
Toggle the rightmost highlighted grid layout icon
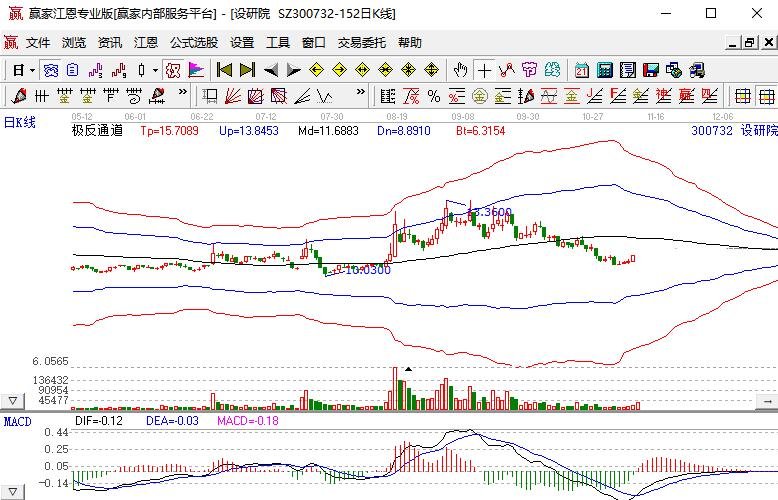(767, 96)
